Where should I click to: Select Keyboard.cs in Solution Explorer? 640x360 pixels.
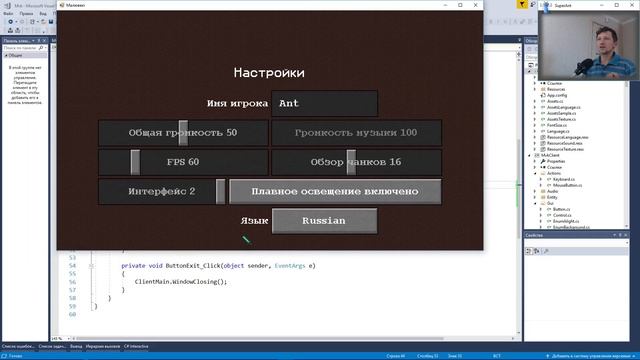tap(564, 179)
